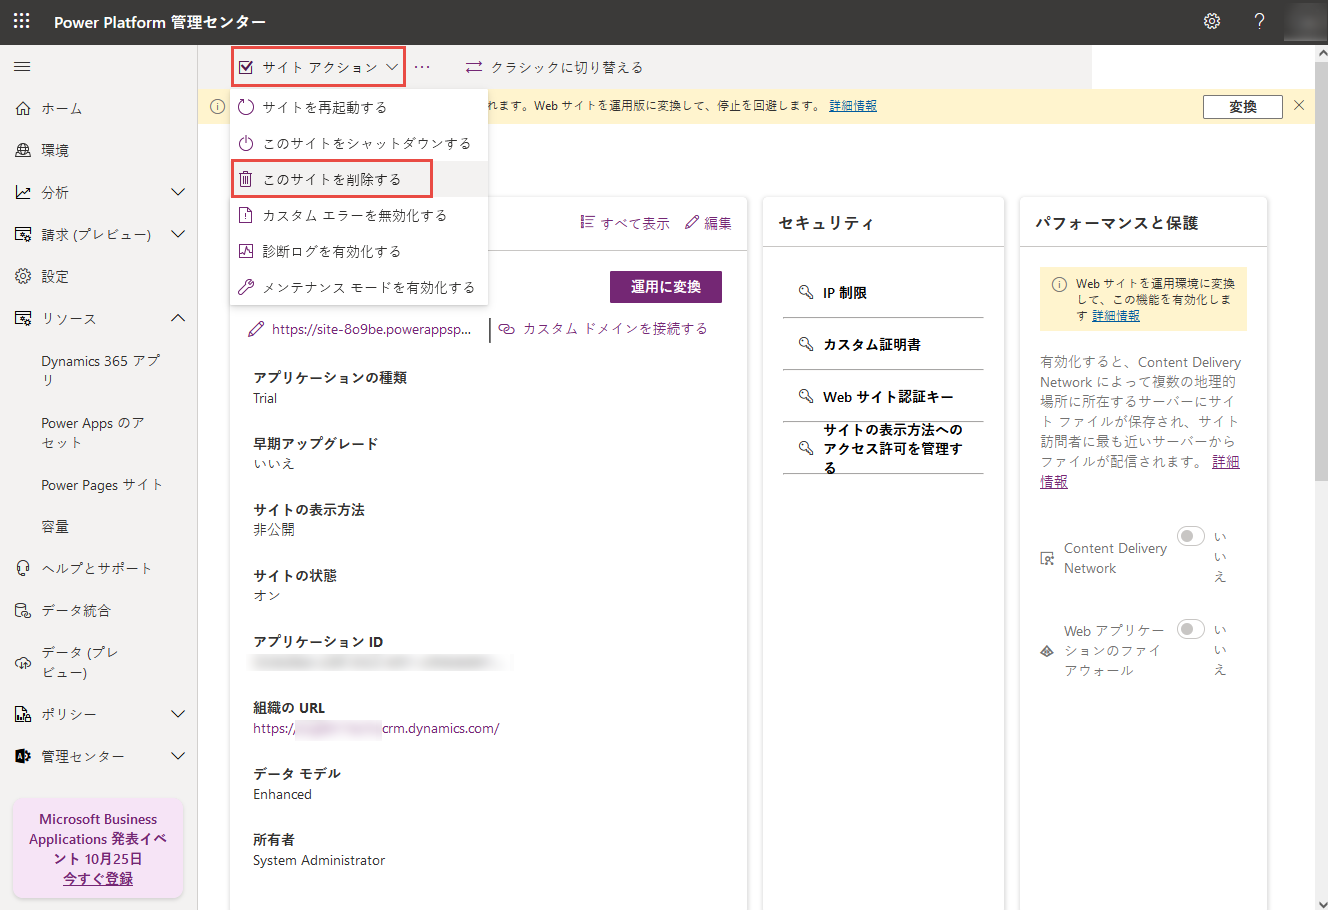Click the 請求 (プレビュー) icon
The width and height of the screenshot is (1328, 910).
point(23,234)
